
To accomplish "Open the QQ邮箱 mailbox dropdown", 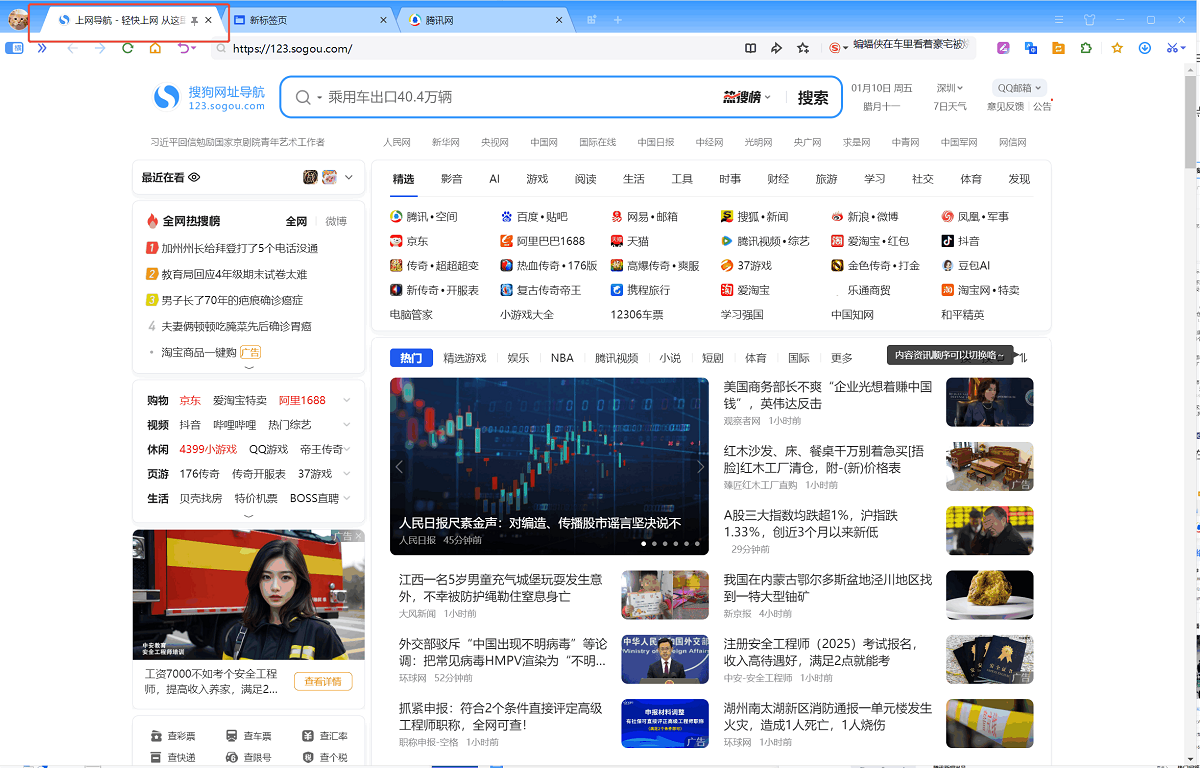I will [1019, 88].
